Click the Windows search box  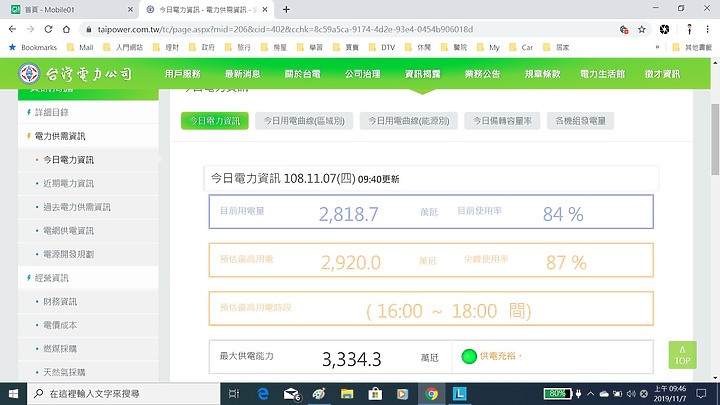pyautogui.click(x=124, y=394)
